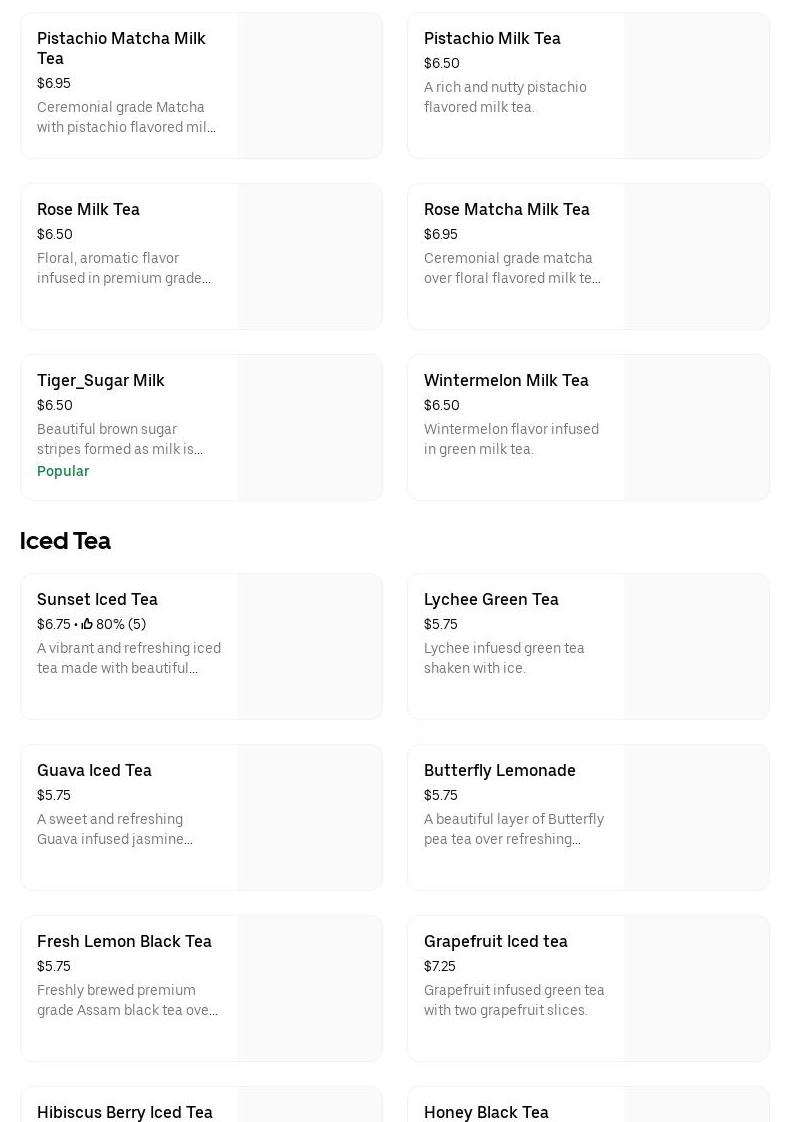The image size is (804, 1122).
Task: Open the Sunset Iced Tea title
Action: [x=97, y=599]
